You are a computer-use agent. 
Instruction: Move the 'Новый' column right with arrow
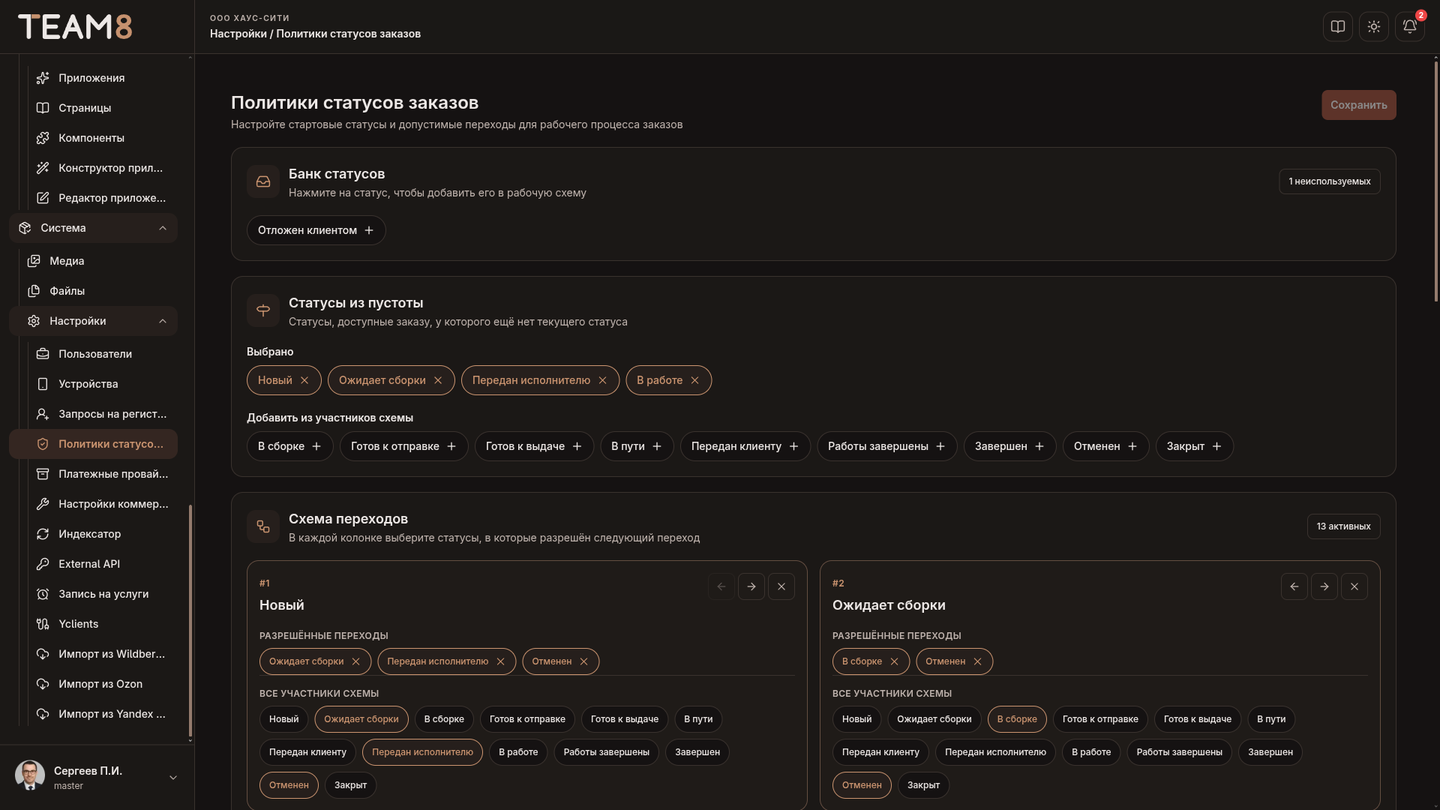[751, 587]
